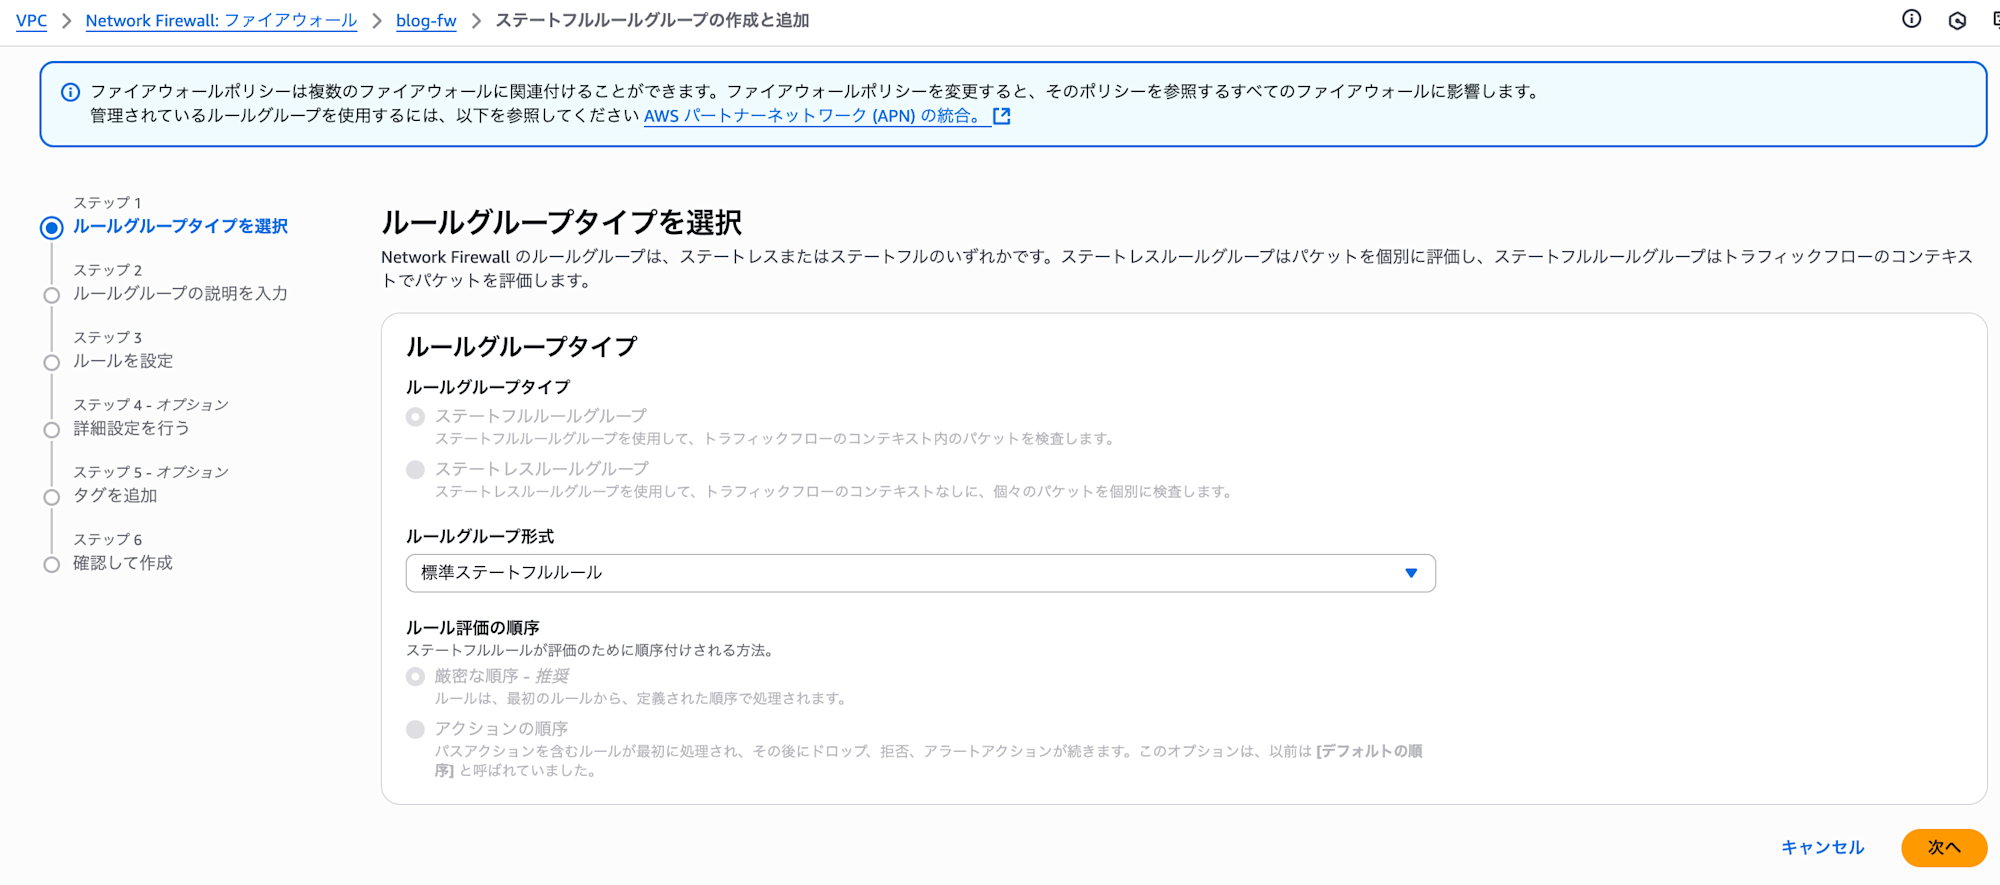Select the ステートレスルールグループ radio button

coord(415,470)
